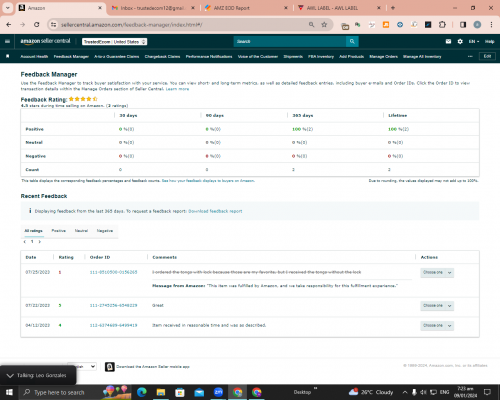
Task: Click the zoom magnifier icon in the address bar
Action: coord(311,25)
